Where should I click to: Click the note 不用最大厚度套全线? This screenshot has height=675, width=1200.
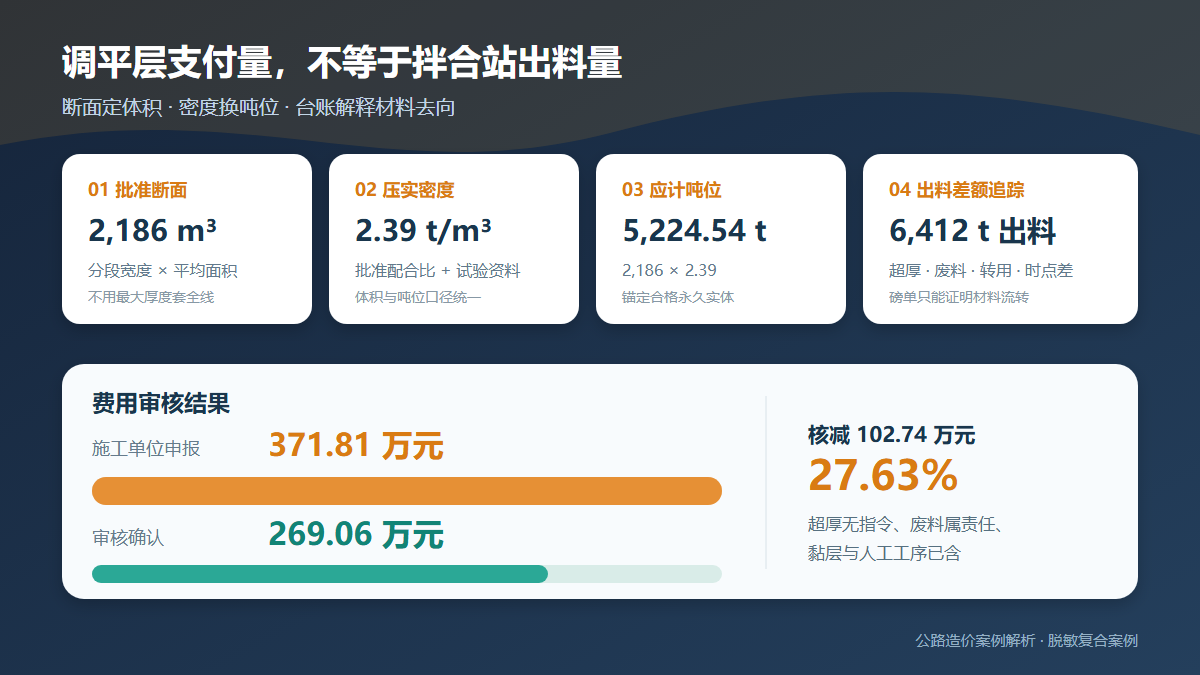[x=151, y=297]
